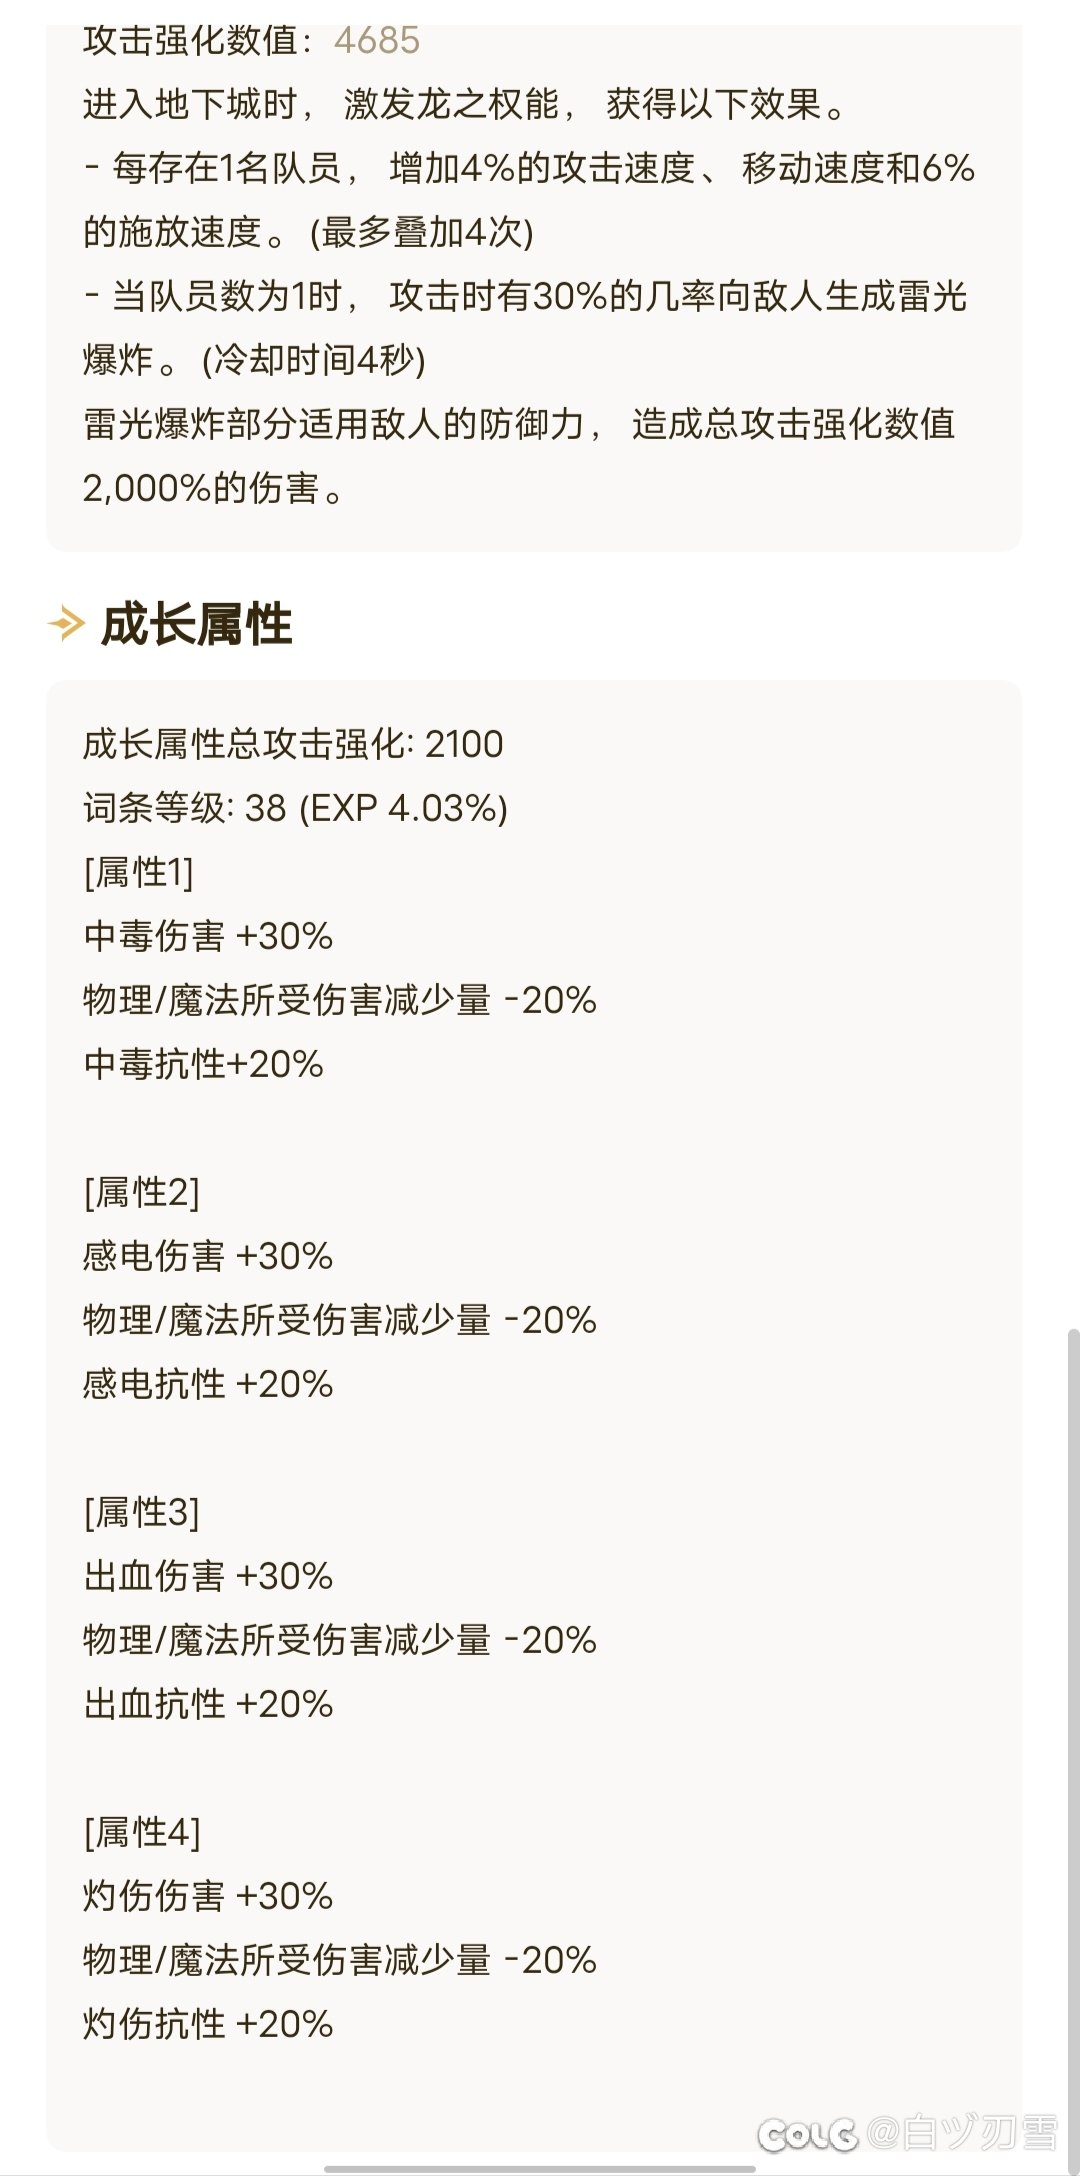Viewport: 1080px width, 2176px height.
Task: Click the 2,000%的伤害 text line
Action: click(214, 488)
